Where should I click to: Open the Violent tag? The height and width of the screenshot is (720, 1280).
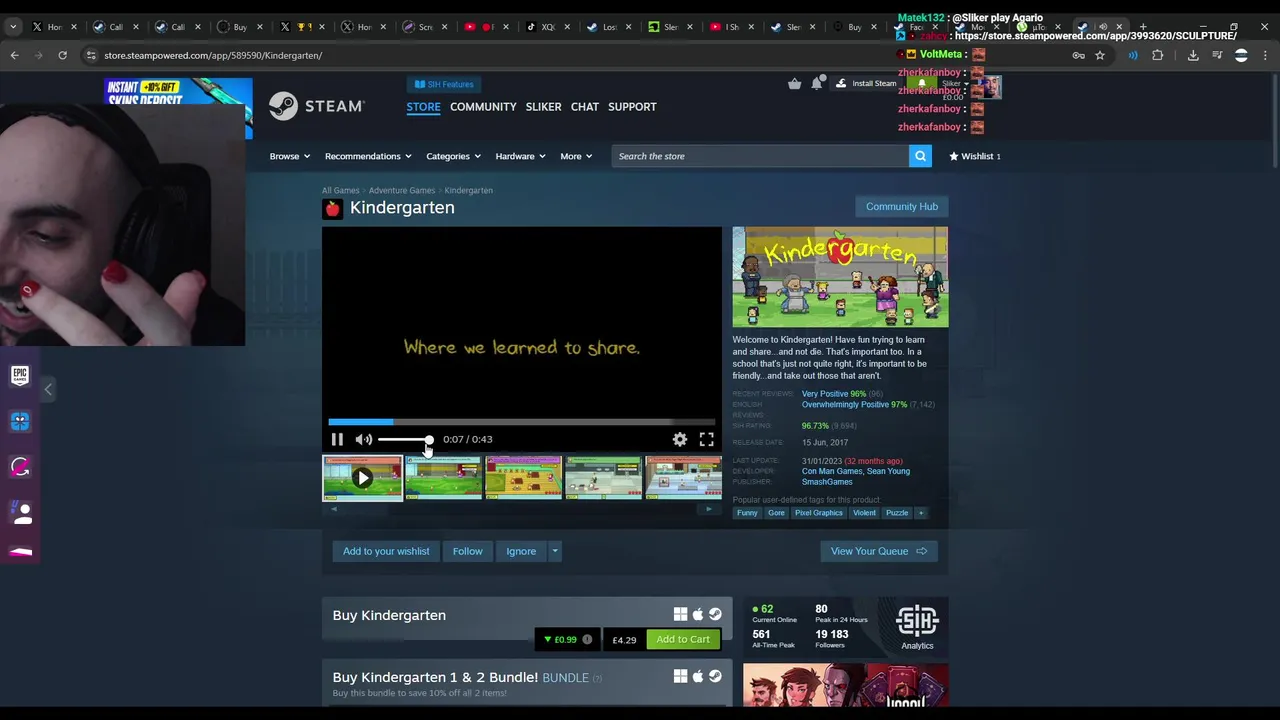point(864,513)
